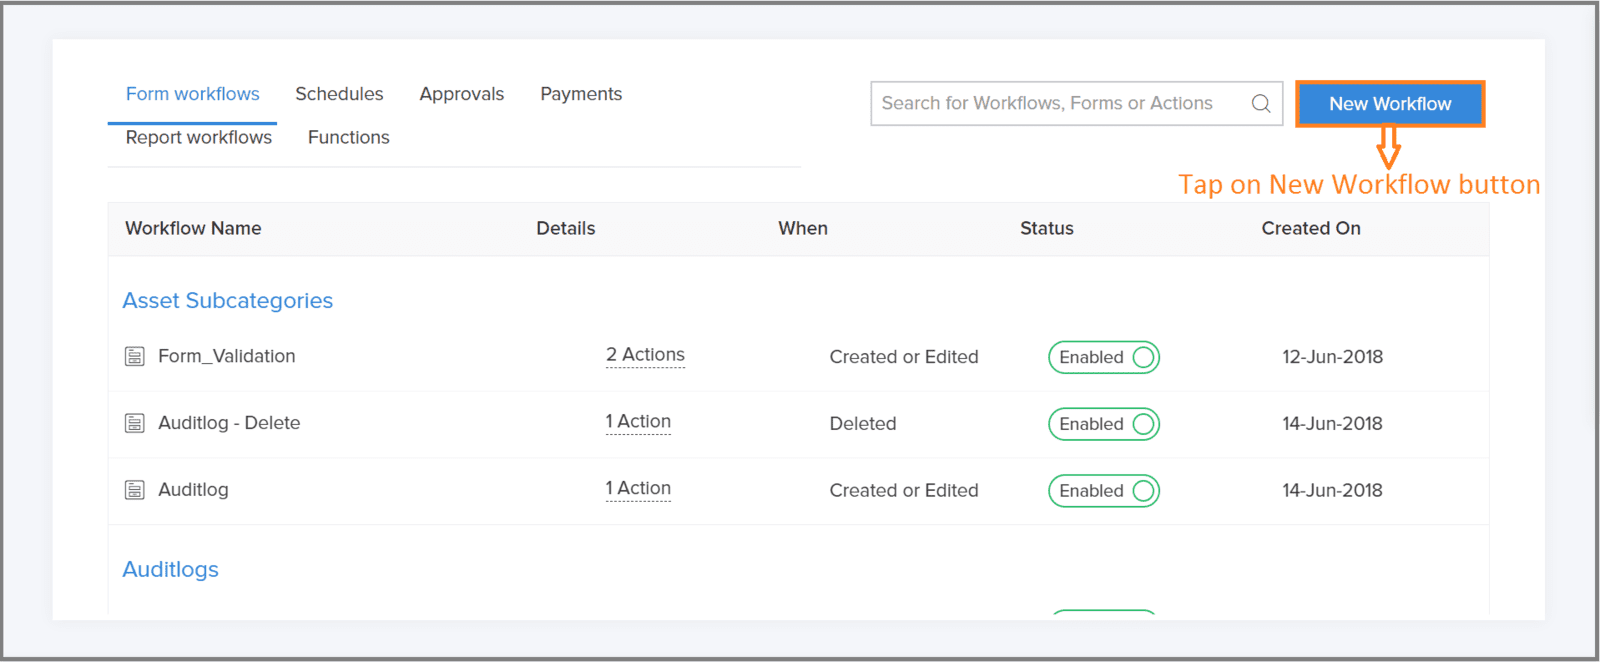Switch to the Functions tab
Viewport: 1600px width, 662px height.
348,137
